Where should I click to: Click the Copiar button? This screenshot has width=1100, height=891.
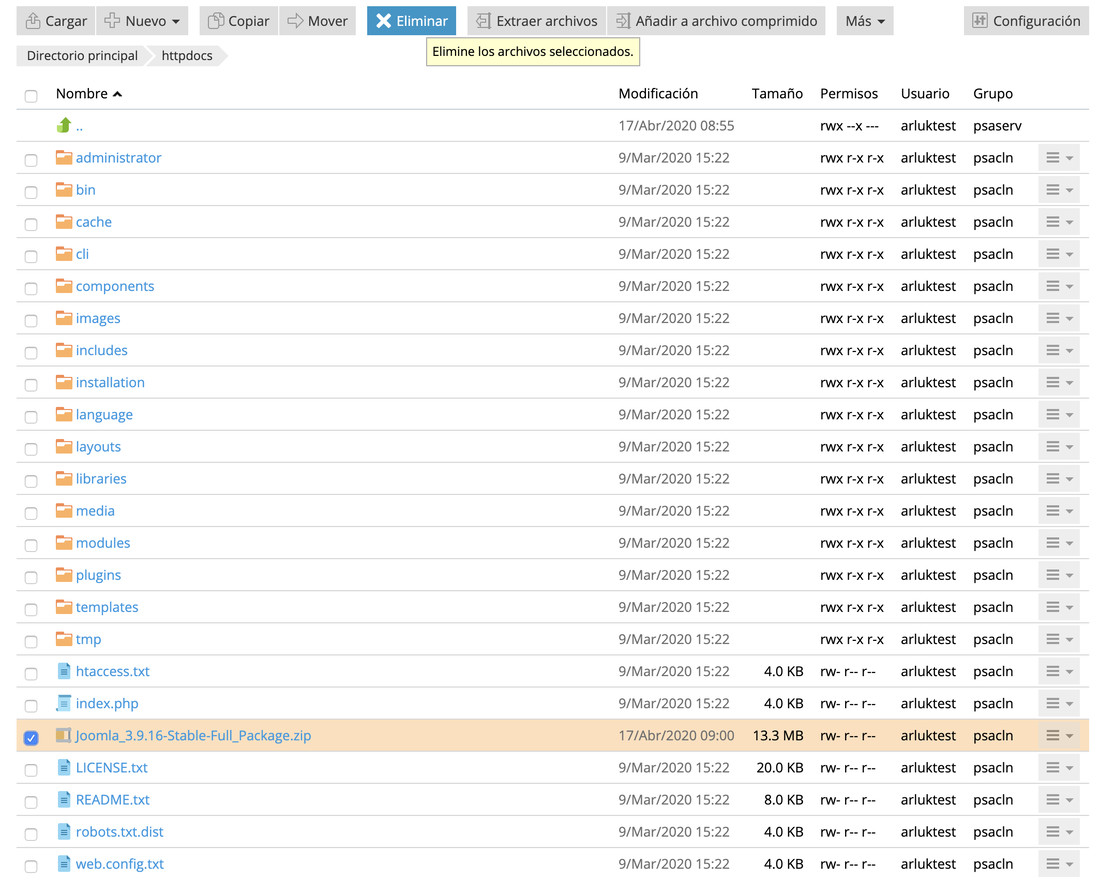point(239,21)
